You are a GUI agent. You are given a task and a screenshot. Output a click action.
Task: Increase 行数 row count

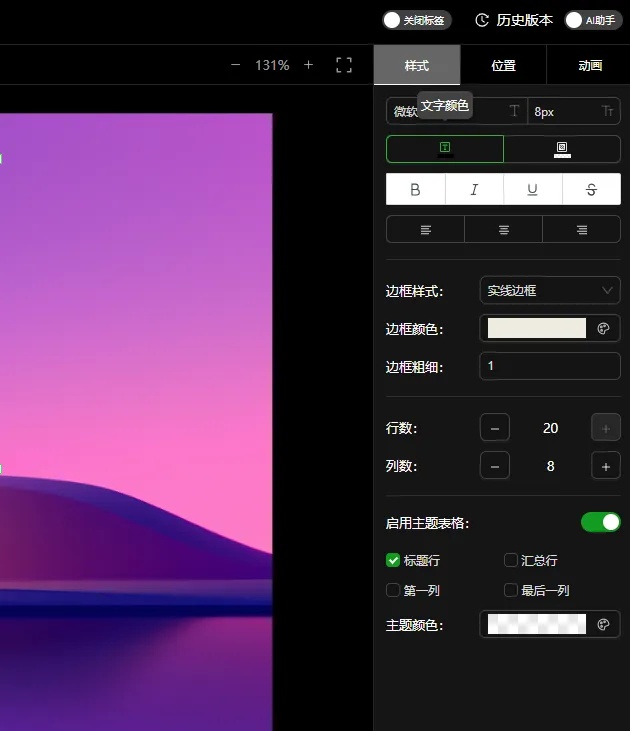(606, 428)
